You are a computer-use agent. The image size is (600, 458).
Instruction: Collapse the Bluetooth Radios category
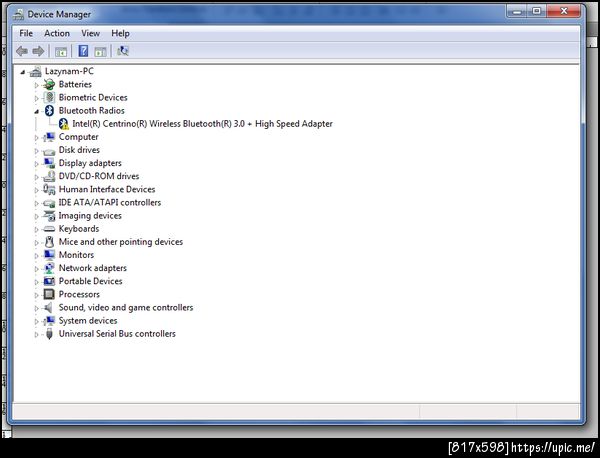pyautogui.click(x=36, y=111)
